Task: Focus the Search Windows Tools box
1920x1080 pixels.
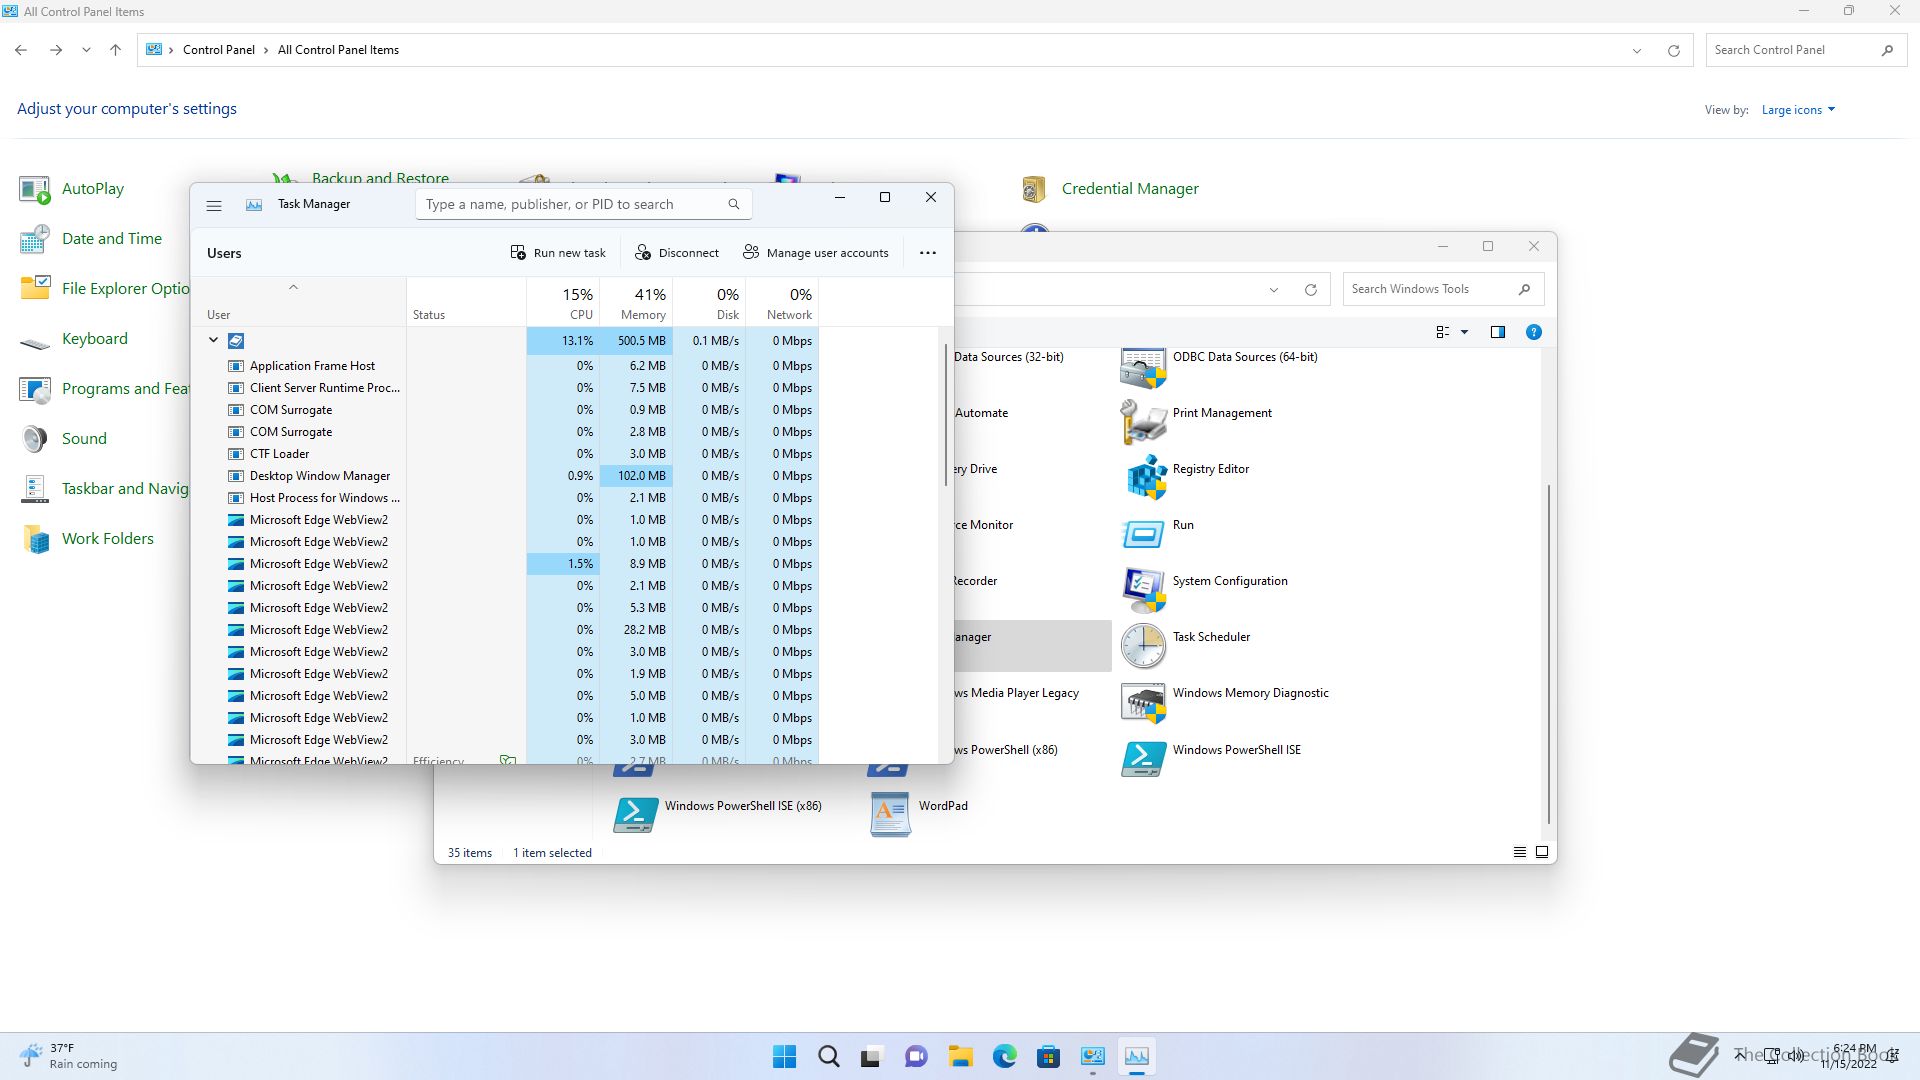Action: pyautogui.click(x=1443, y=289)
